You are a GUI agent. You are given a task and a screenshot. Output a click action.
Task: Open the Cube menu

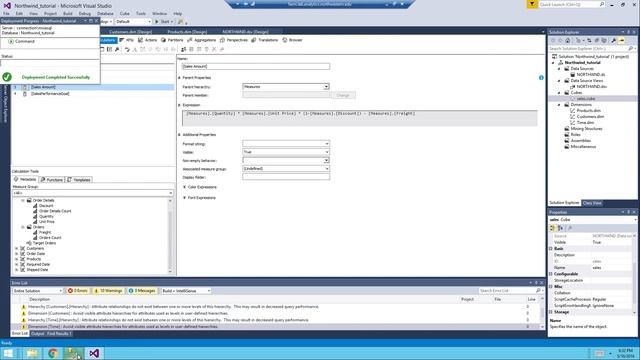pos(125,13)
